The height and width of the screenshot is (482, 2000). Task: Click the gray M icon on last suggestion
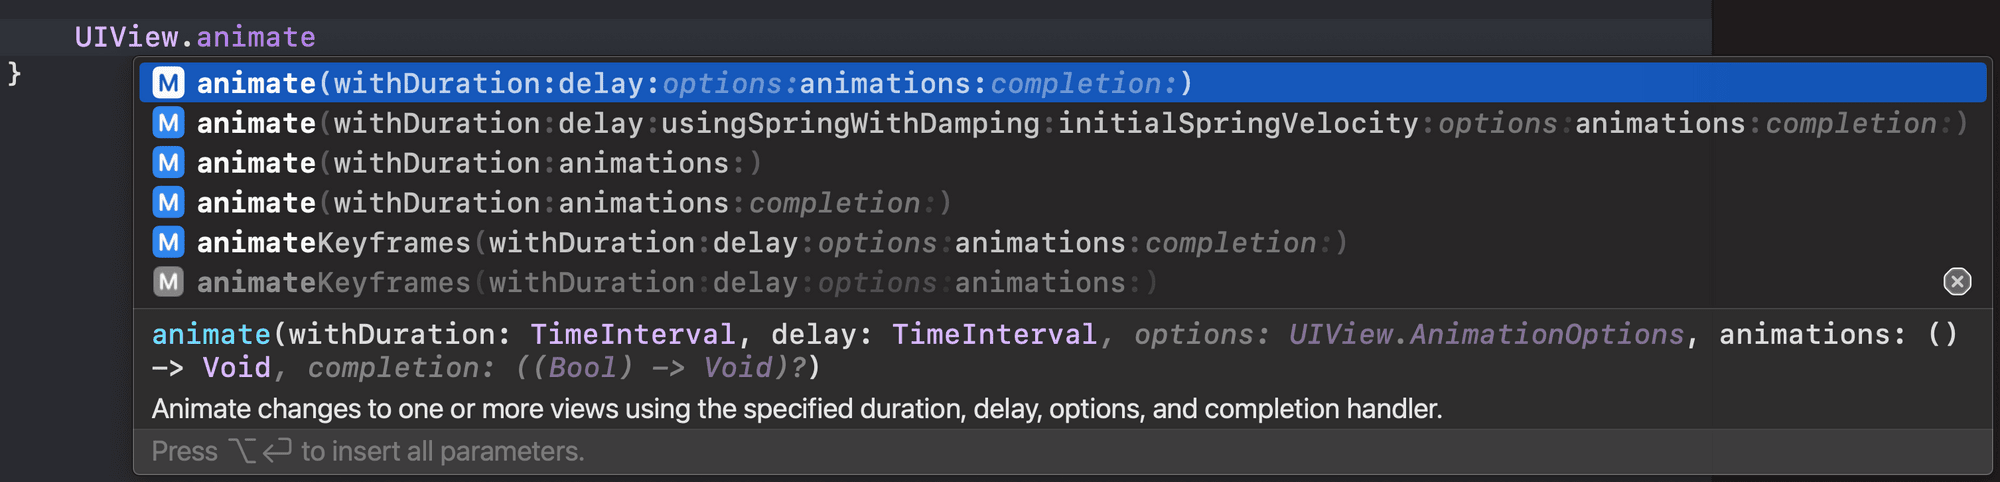pos(168,283)
